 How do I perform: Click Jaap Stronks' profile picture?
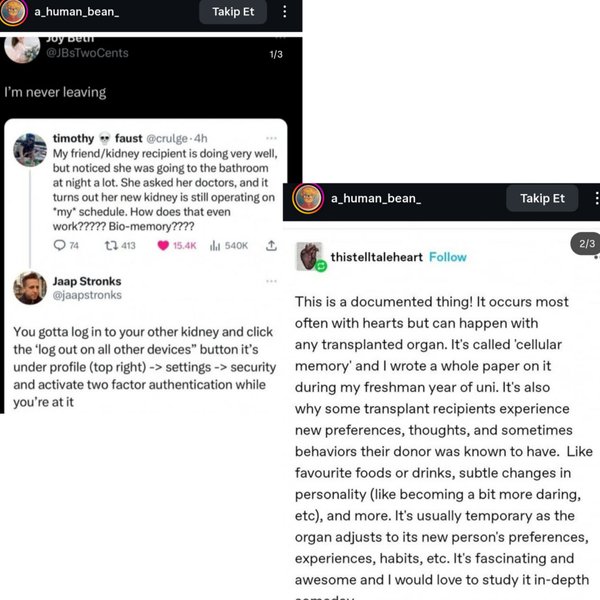(29, 287)
